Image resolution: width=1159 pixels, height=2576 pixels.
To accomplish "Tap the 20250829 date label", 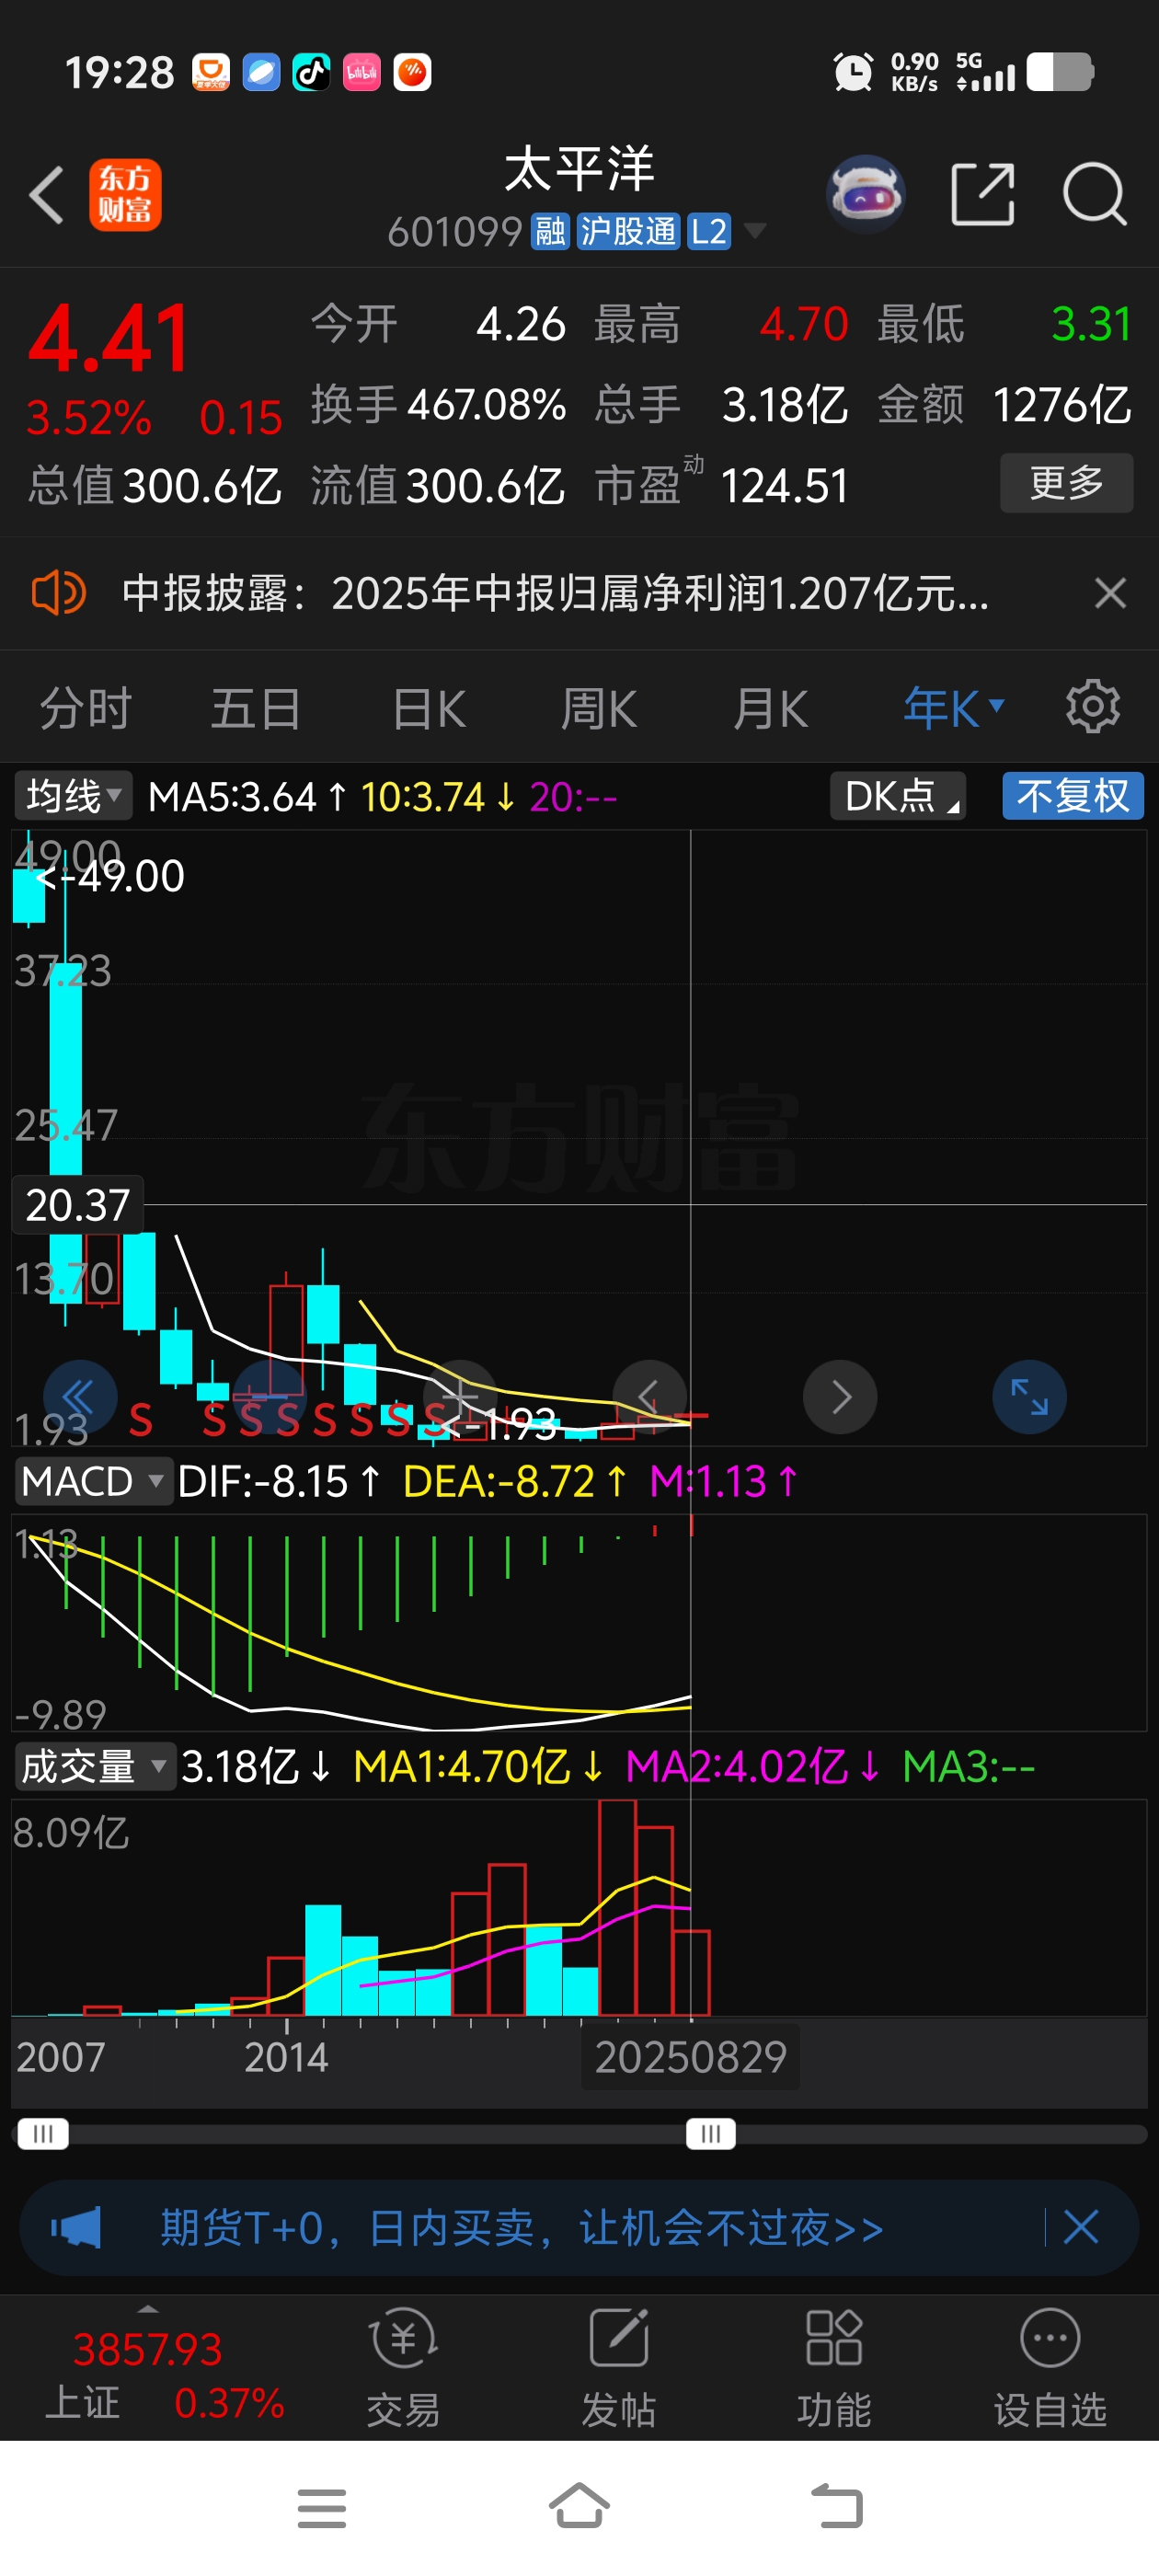I will [x=690, y=2057].
